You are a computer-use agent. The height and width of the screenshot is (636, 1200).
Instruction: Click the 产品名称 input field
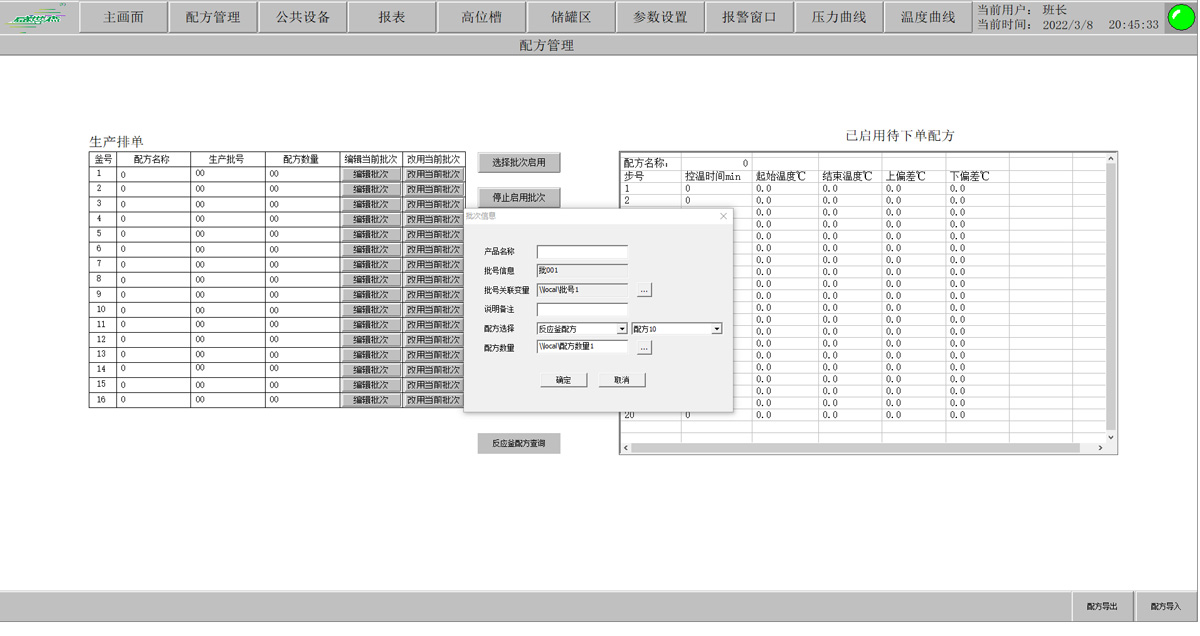[x=582, y=252]
